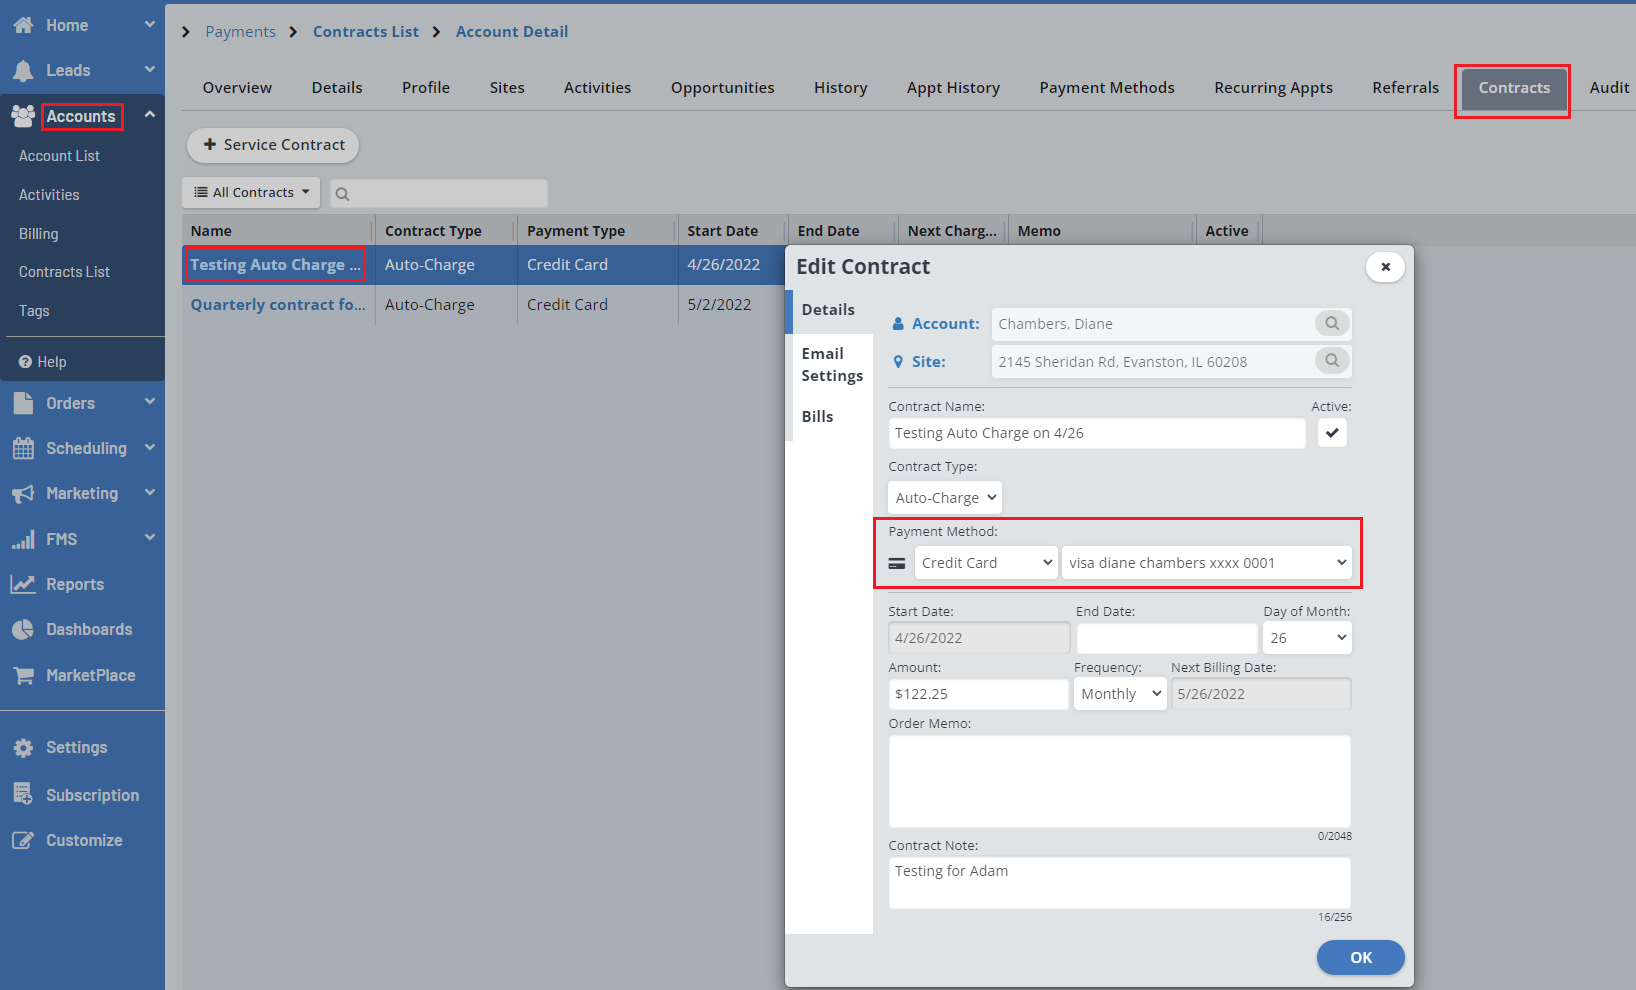Viewport: 1636px width, 990px height.
Task: Select the saved visa card dropdown
Action: pos(1206,563)
